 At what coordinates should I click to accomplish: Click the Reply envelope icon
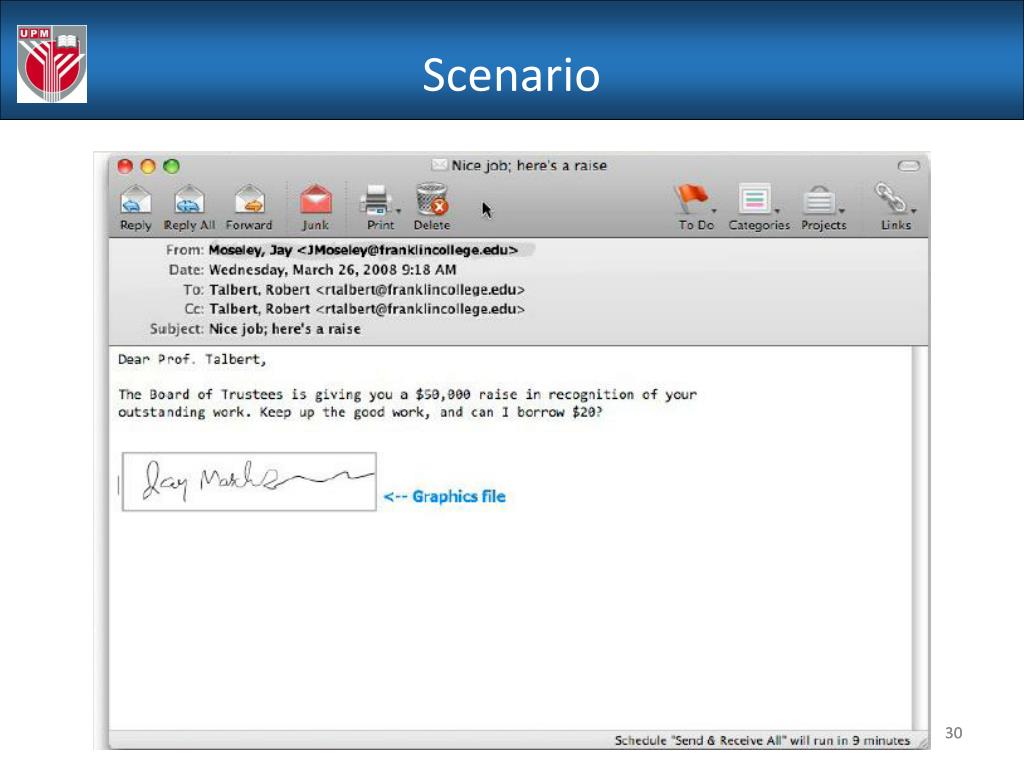136,199
